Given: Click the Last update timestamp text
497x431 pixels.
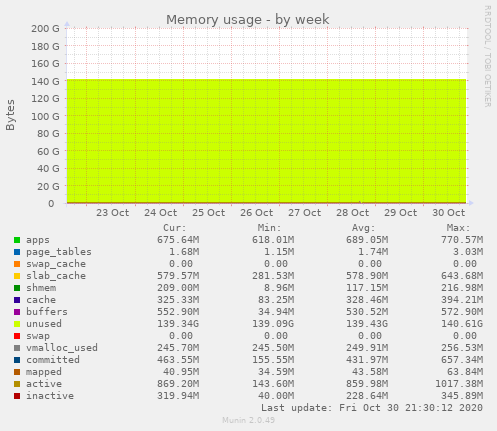Looking at the screenshot, I should click(372, 408).
